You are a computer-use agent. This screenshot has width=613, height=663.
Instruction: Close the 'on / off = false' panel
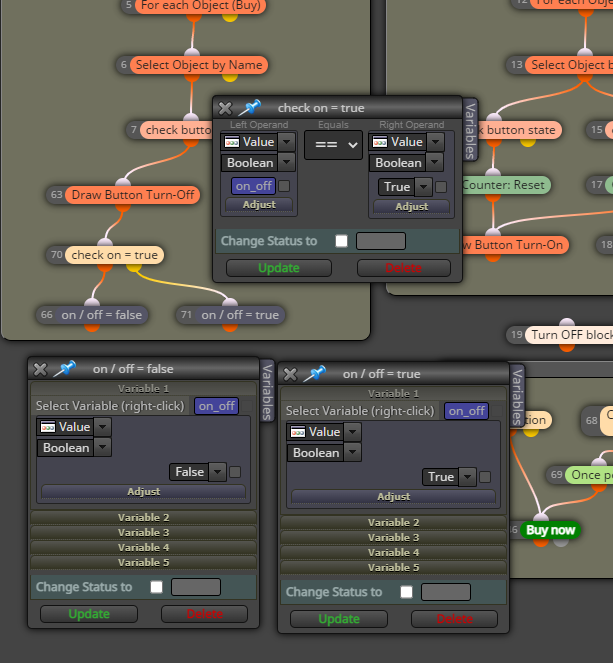(x=40, y=369)
